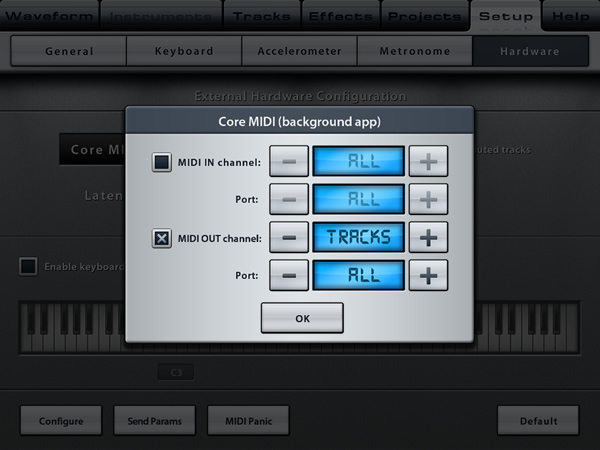Increase MIDI OUT channel with plus button
The height and width of the screenshot is (450, 600).
(x=428, y=237)
